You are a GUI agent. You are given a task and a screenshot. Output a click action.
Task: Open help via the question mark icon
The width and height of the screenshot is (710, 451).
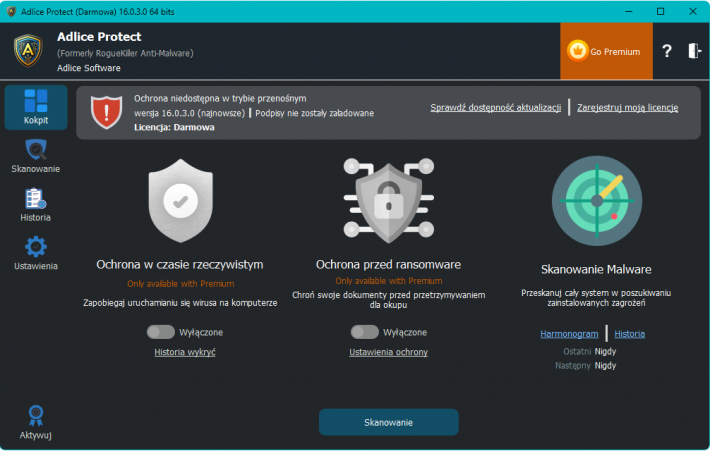[x=667, y=51]
